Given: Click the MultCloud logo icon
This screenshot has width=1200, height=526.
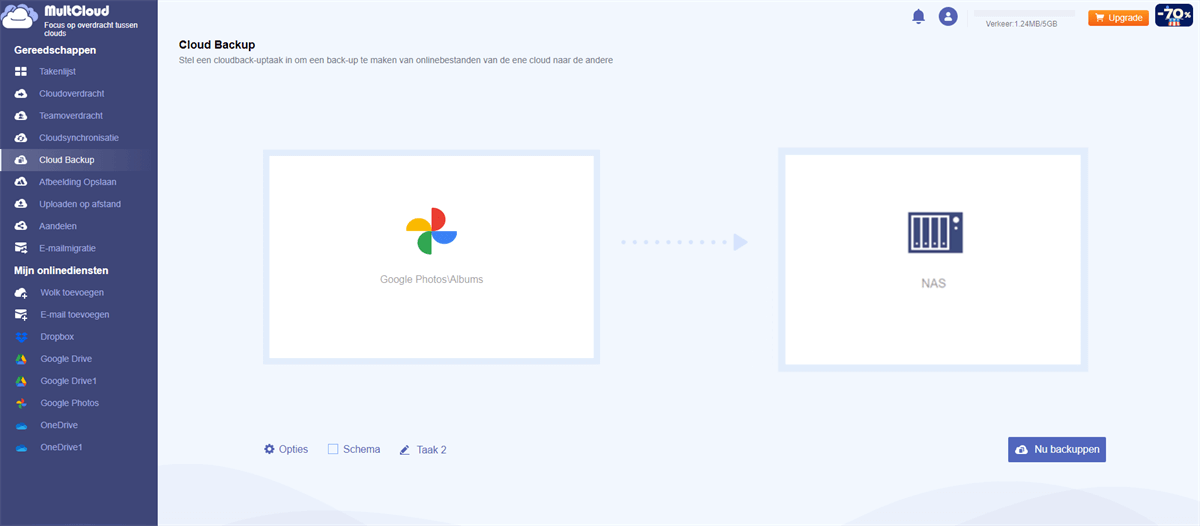Looking at the screenshot, I should coord(21,18).
